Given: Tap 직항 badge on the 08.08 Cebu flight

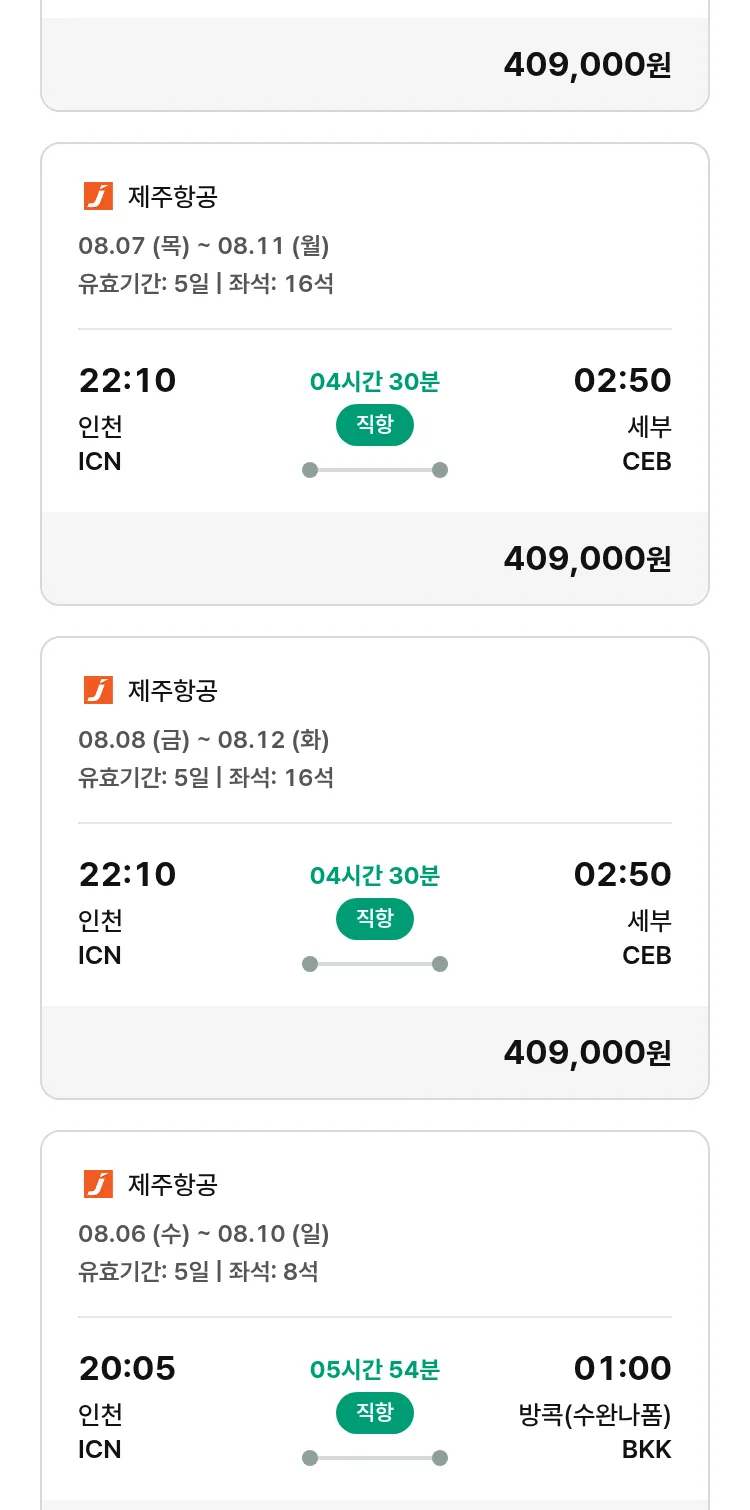Looking at the screenshot, I should click(x=375, y=919).
